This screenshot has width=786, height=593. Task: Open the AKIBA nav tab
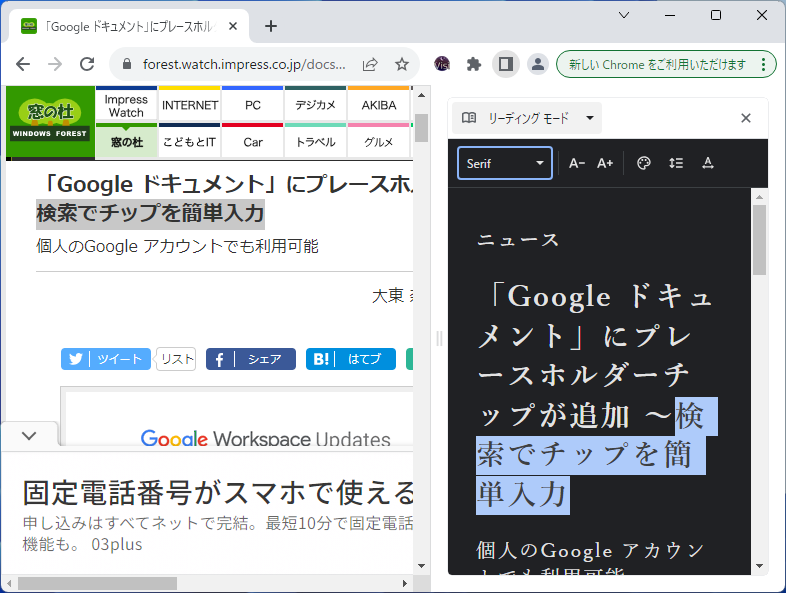378,105
